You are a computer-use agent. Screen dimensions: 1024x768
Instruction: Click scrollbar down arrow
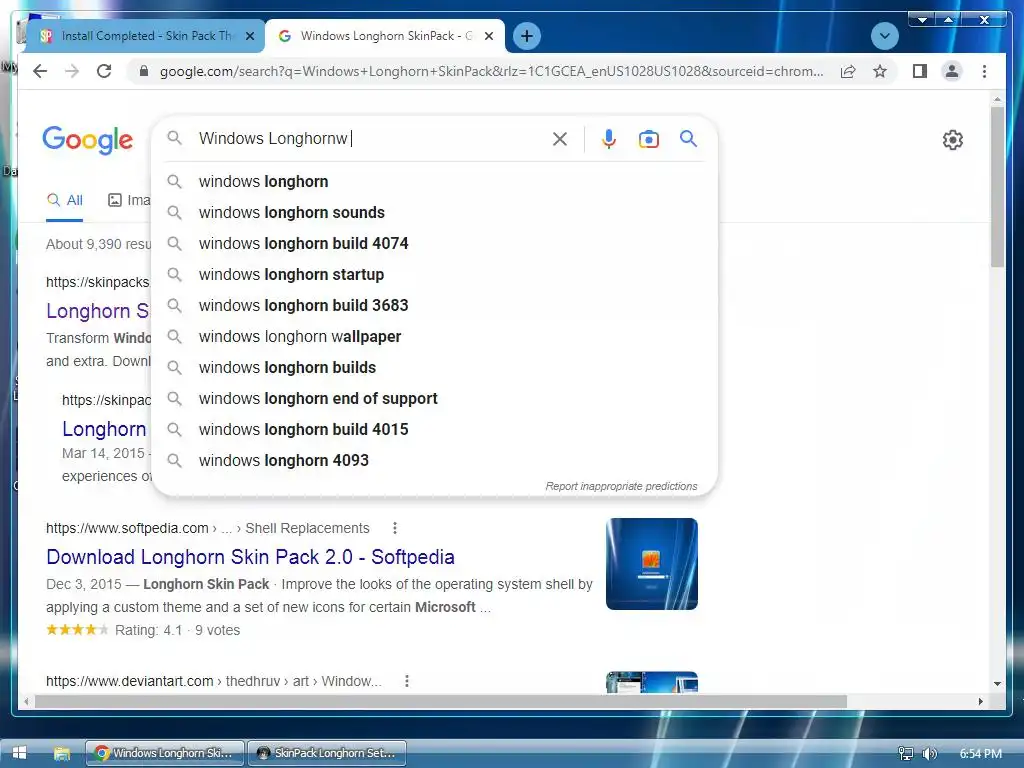coord(997,684)
